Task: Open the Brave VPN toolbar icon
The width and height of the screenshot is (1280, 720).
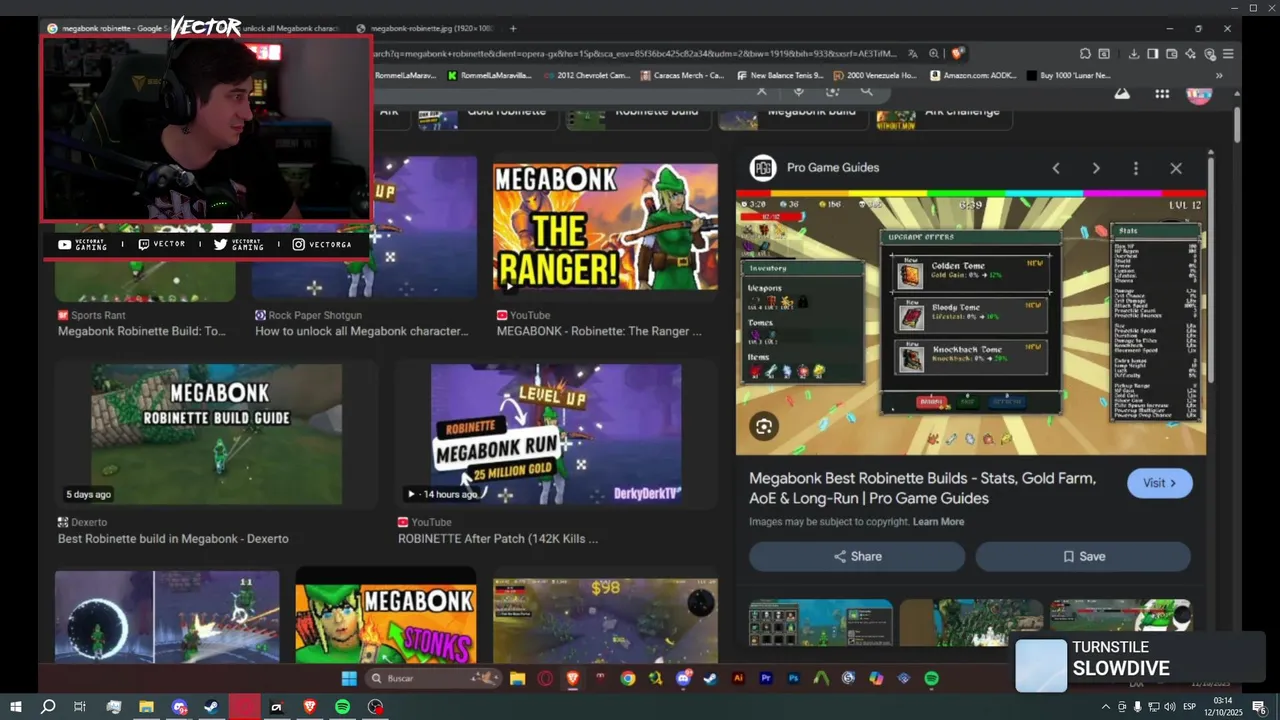Action: tap(1210, 54)
